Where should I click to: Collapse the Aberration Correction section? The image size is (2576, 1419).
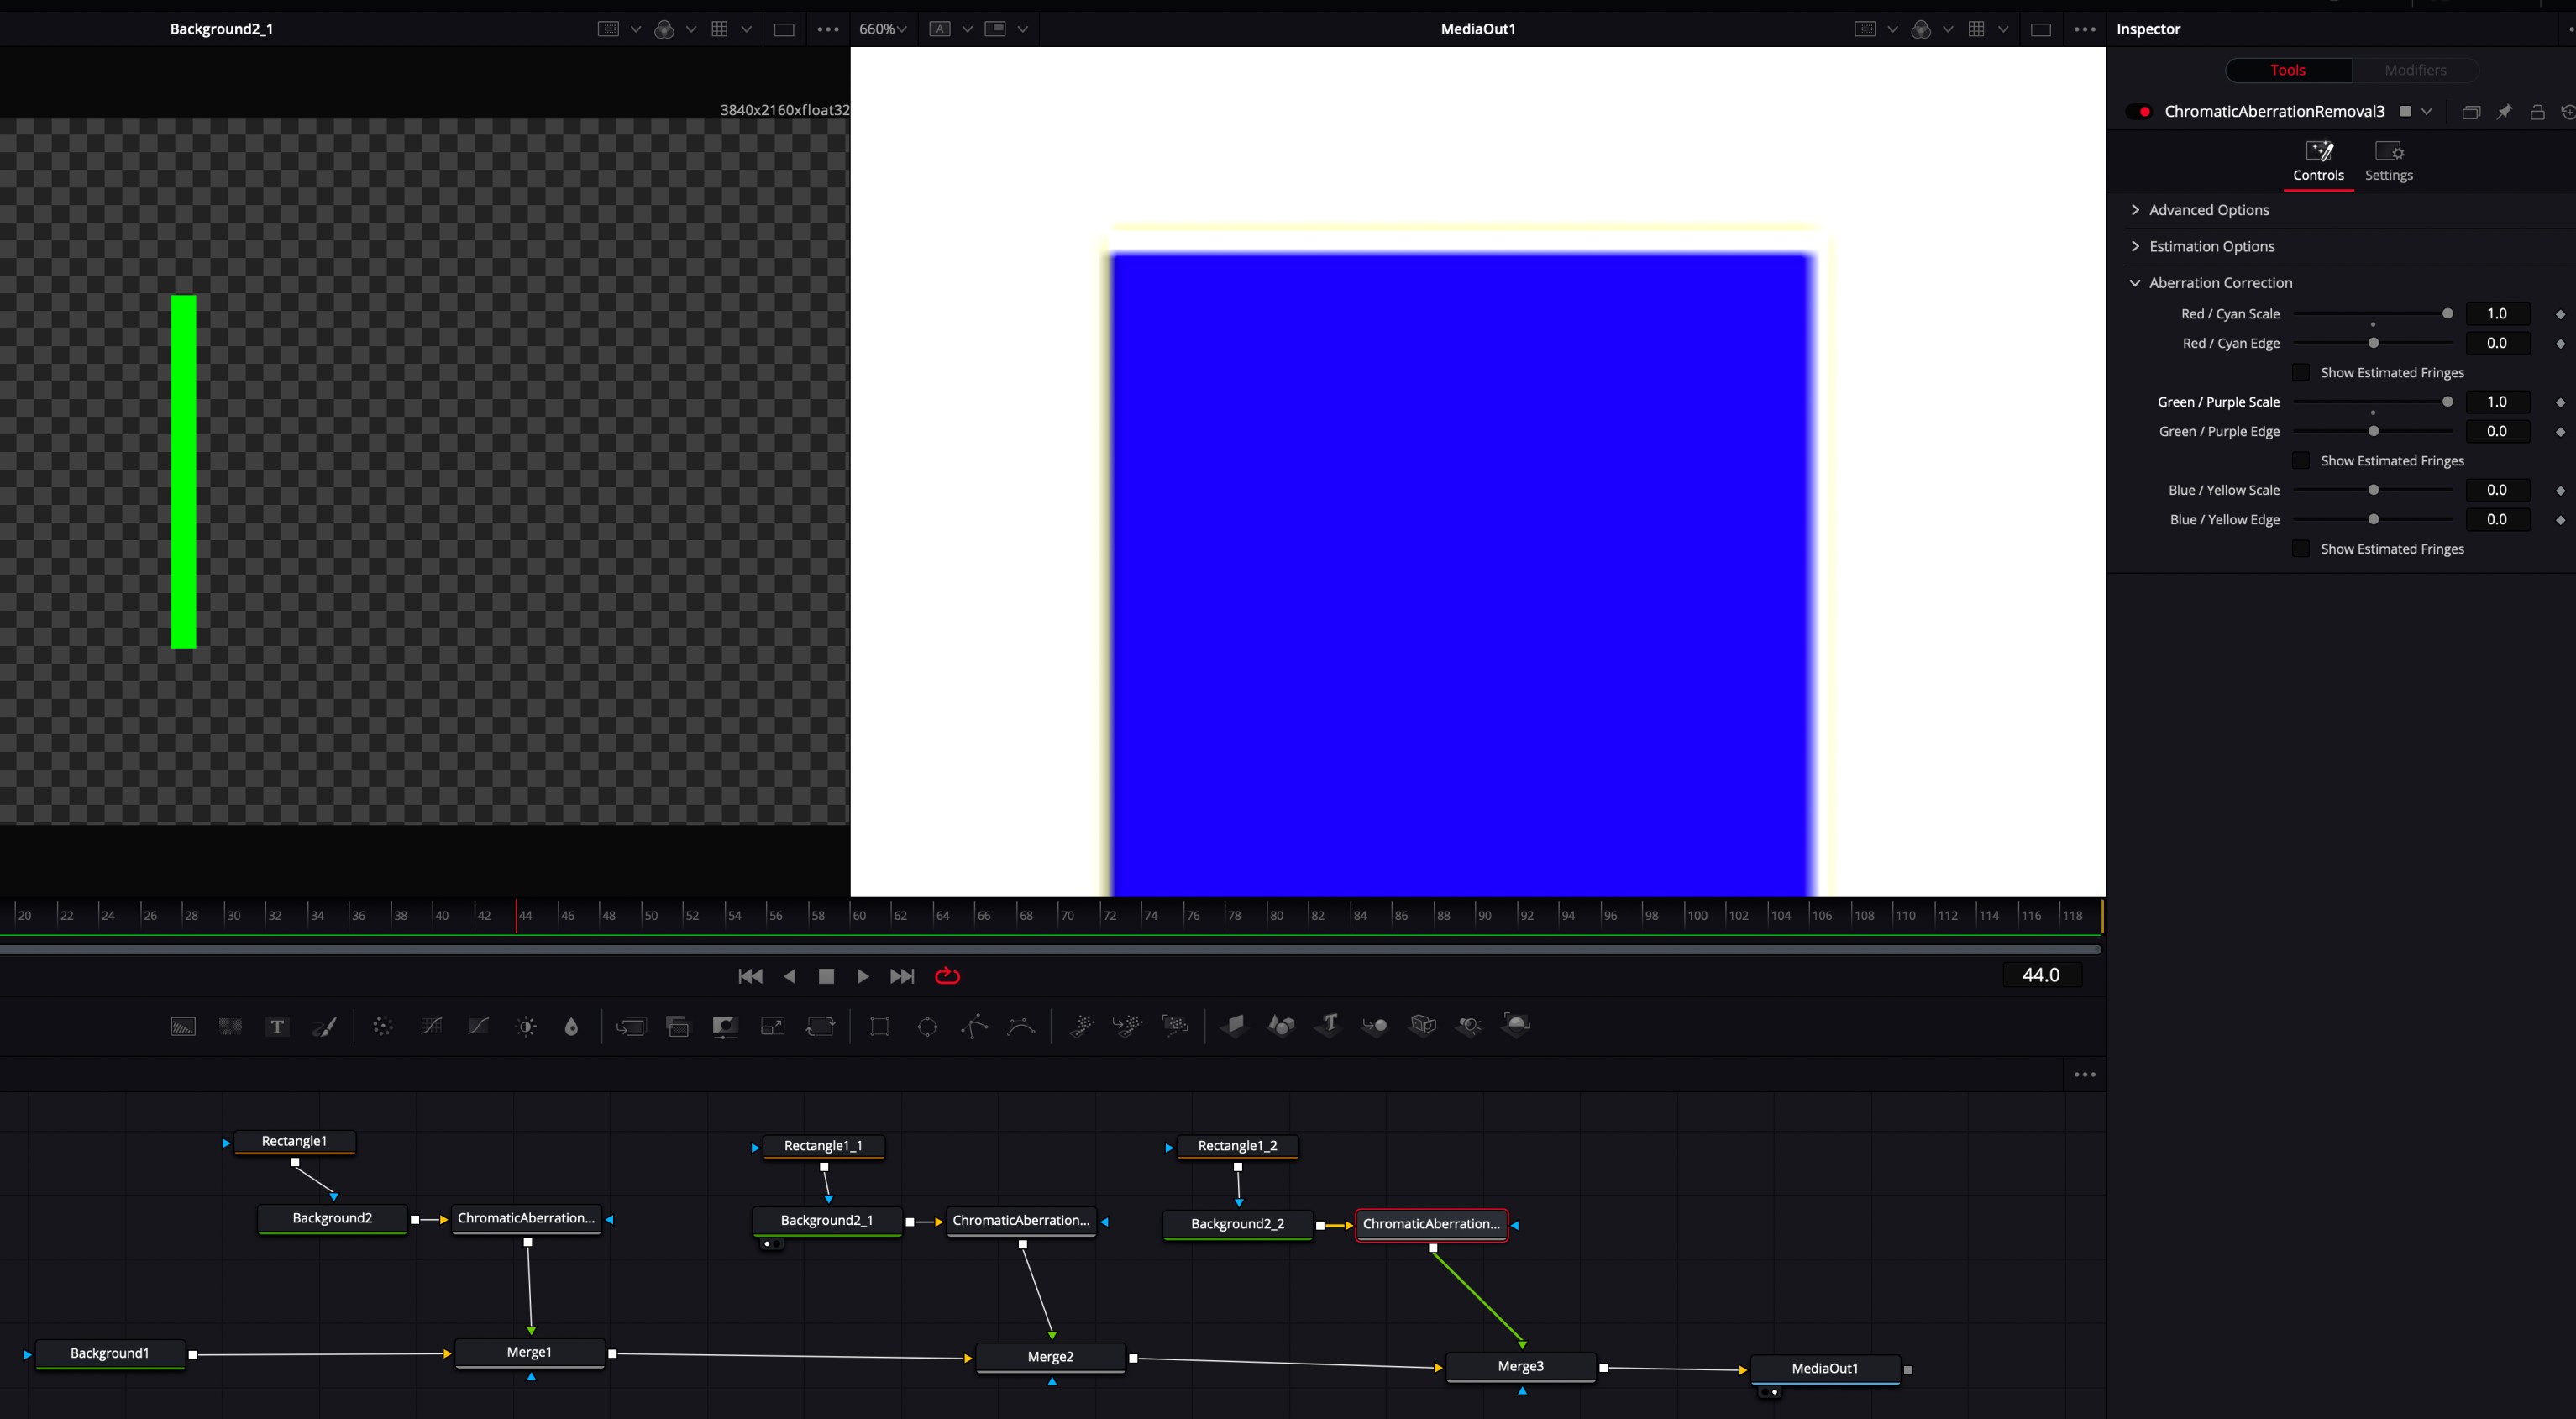2136,283
